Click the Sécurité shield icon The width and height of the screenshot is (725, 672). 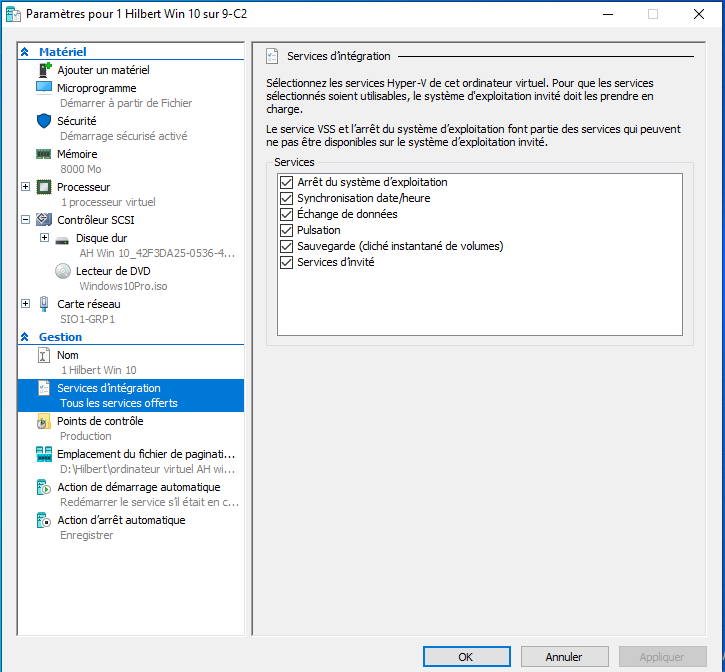(44, 120)
